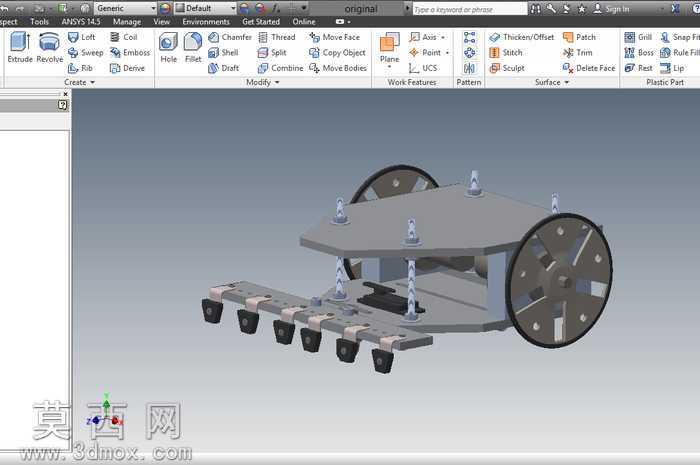This screenshot has width=700, height=465.
Task: Click the mirror pattern icon
Action: (x=469, y=68)
